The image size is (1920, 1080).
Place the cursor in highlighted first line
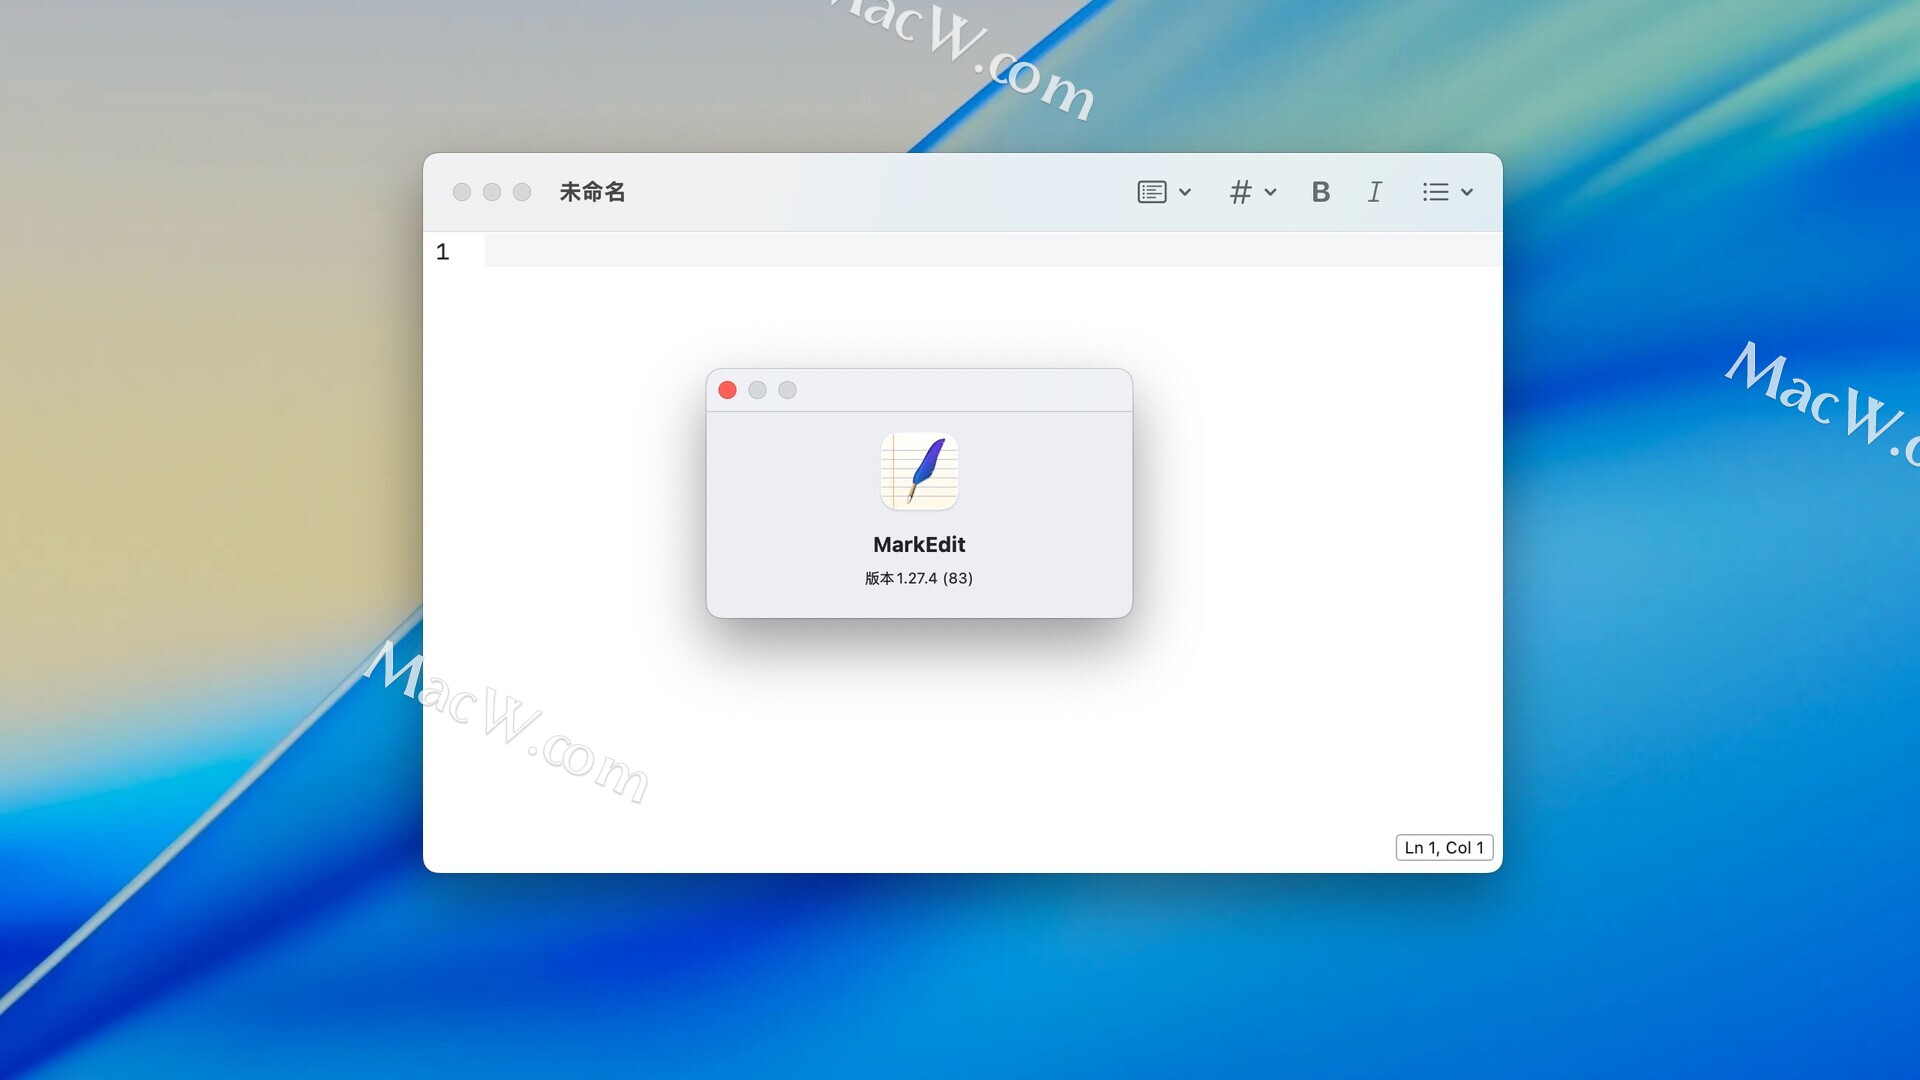pyautogui.click(x=990, y=251)
